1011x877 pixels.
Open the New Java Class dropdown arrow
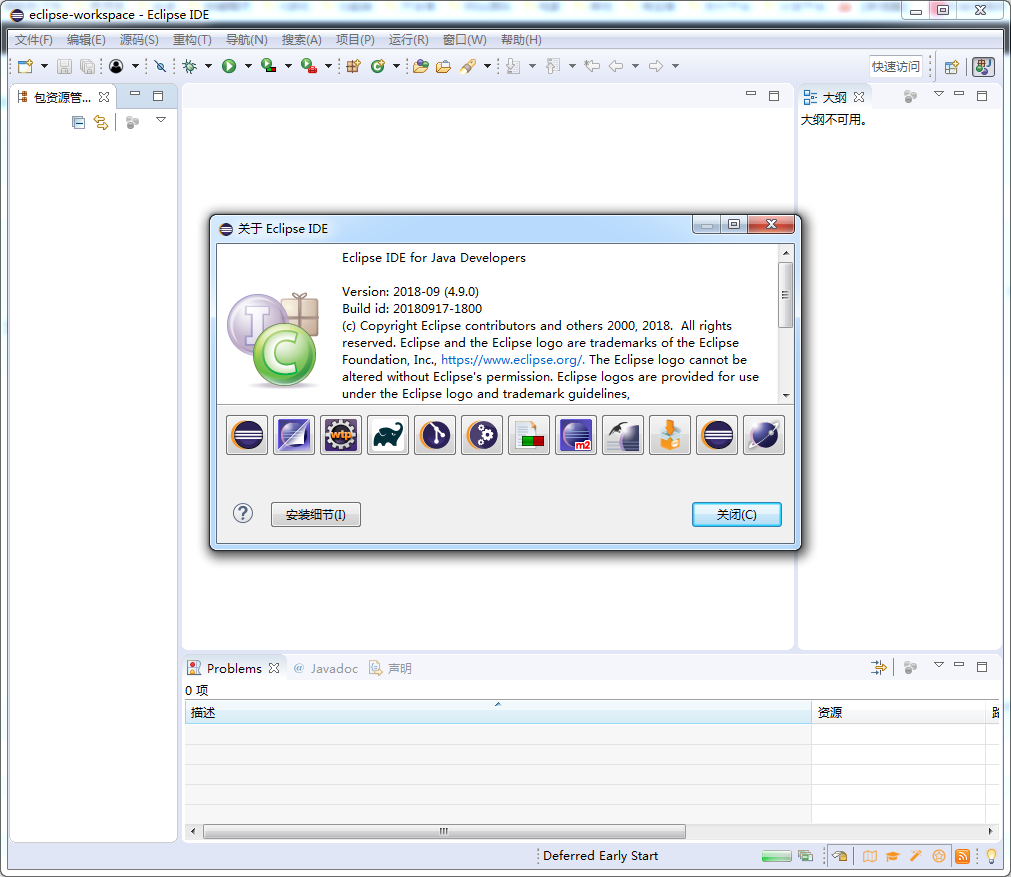[397, 66]
